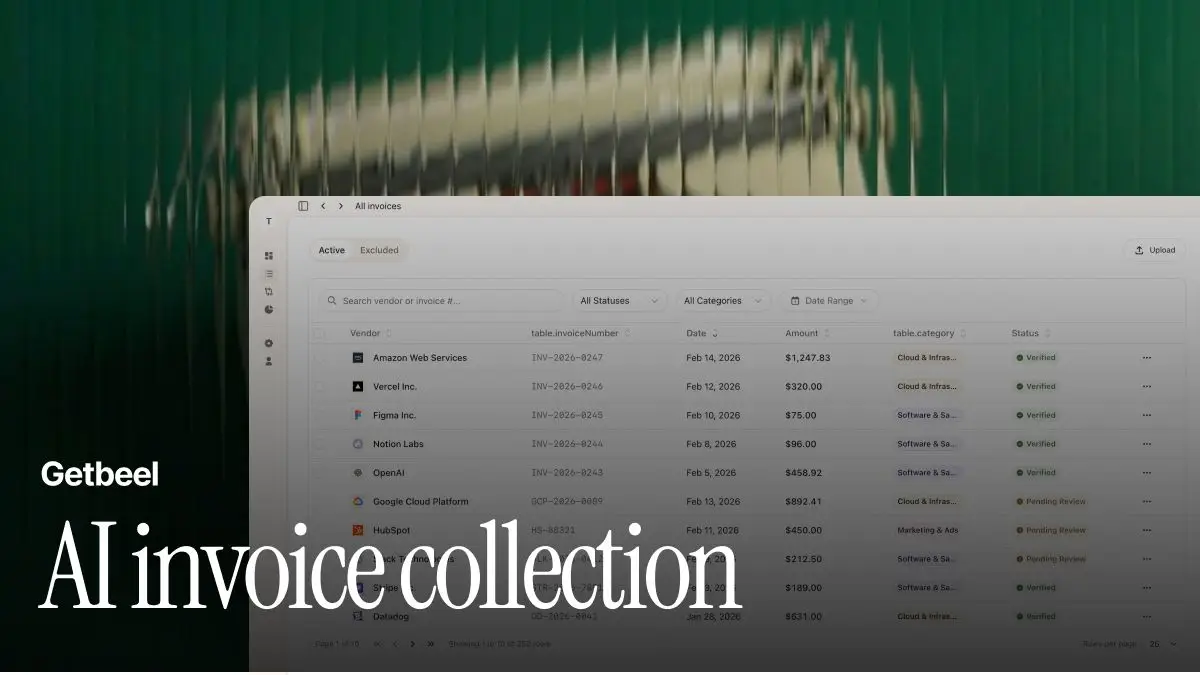Open the settings gear in sidebar
This screenshot has width=1200, height=675.
click(x=269, y=343)
